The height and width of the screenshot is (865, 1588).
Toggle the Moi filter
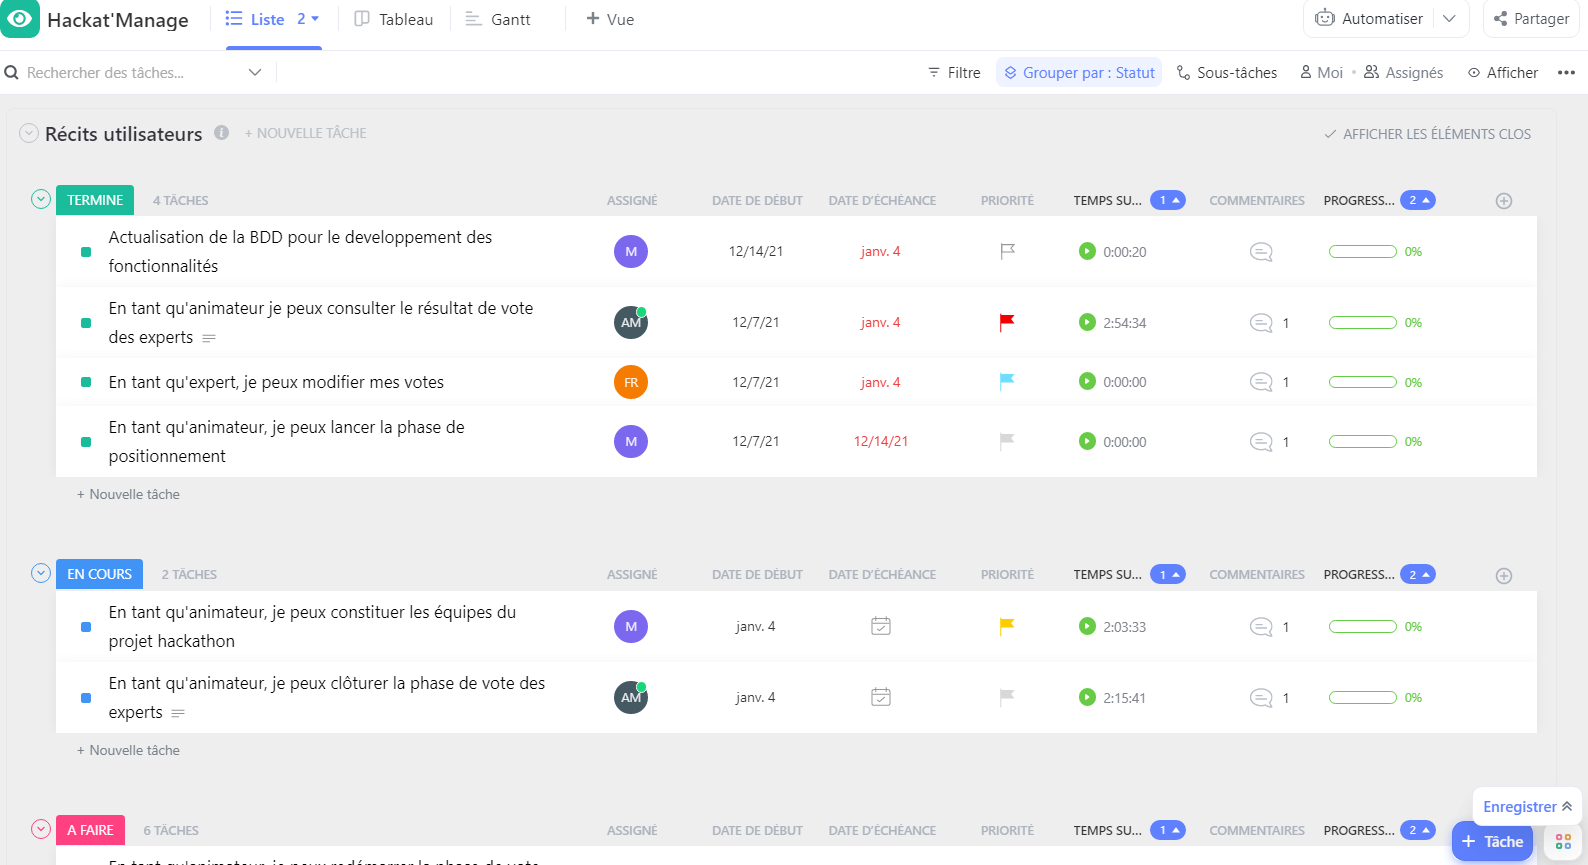pyautogui.click(x=1321, y=73)
